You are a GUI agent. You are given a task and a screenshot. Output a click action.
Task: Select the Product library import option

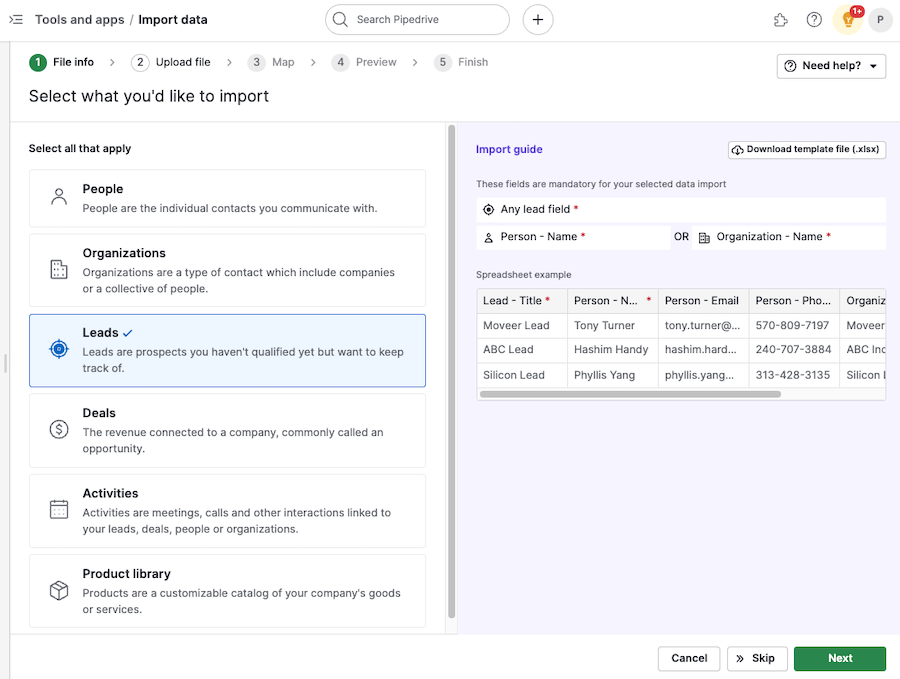pos(227,591)
